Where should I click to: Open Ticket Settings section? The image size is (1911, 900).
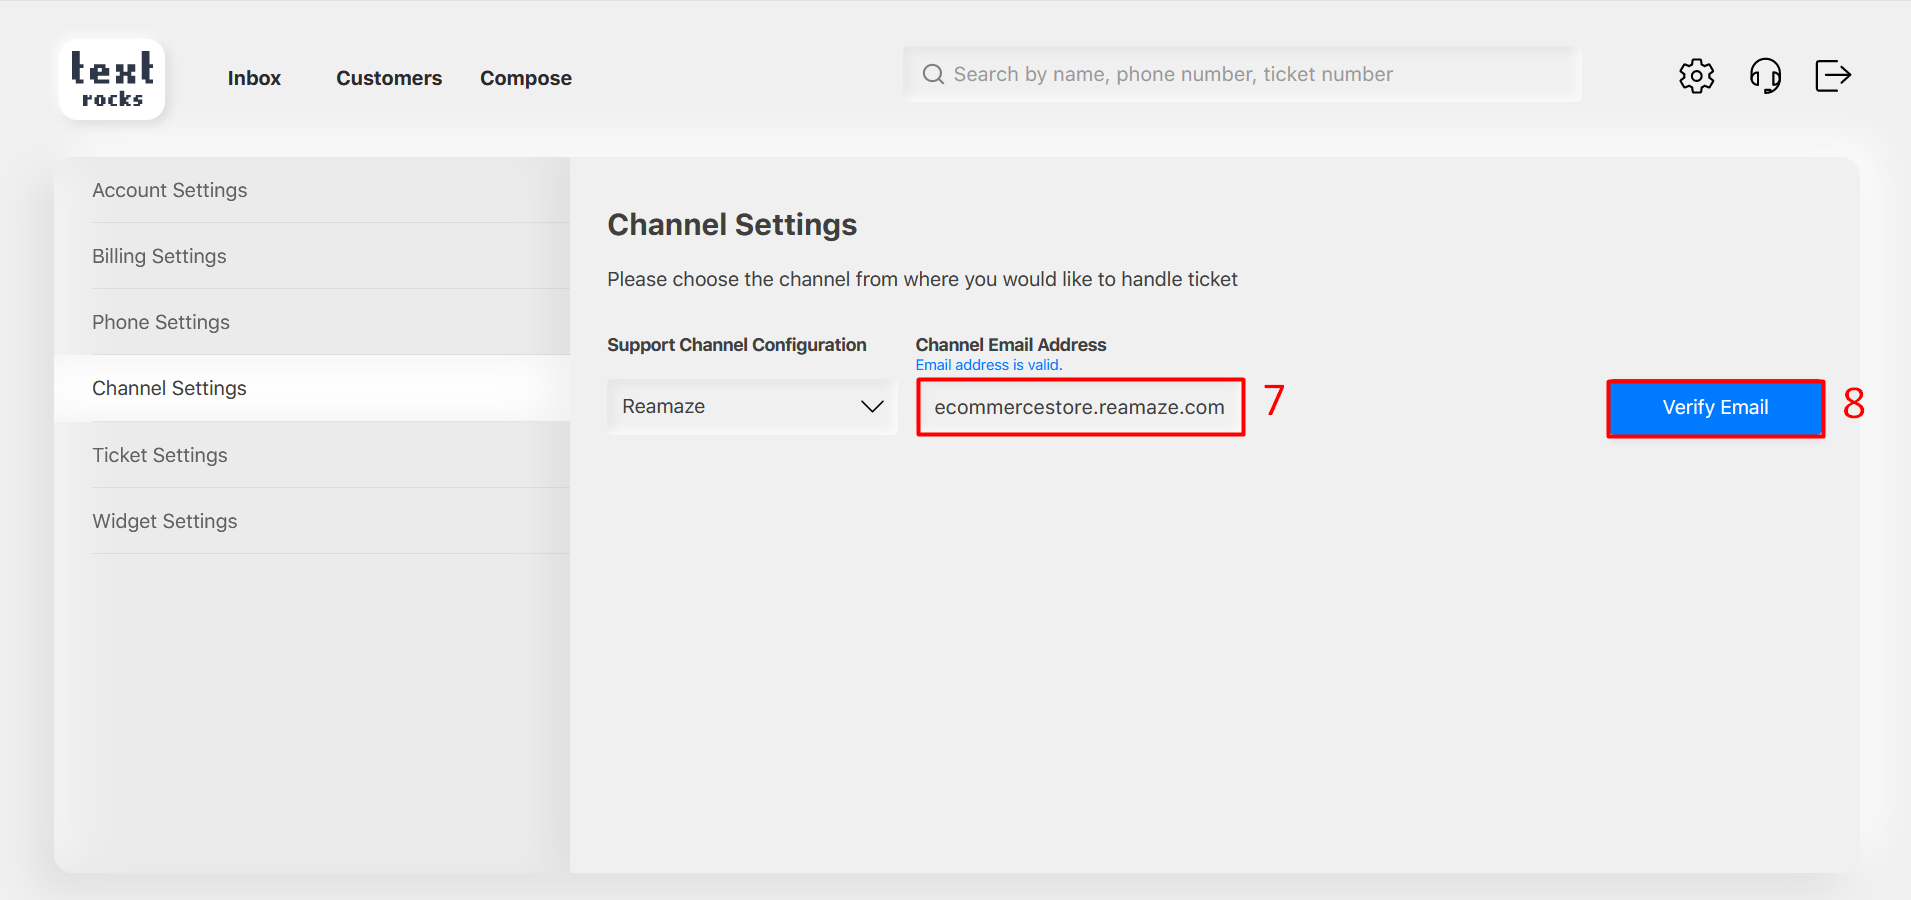(x=160, y=455)
